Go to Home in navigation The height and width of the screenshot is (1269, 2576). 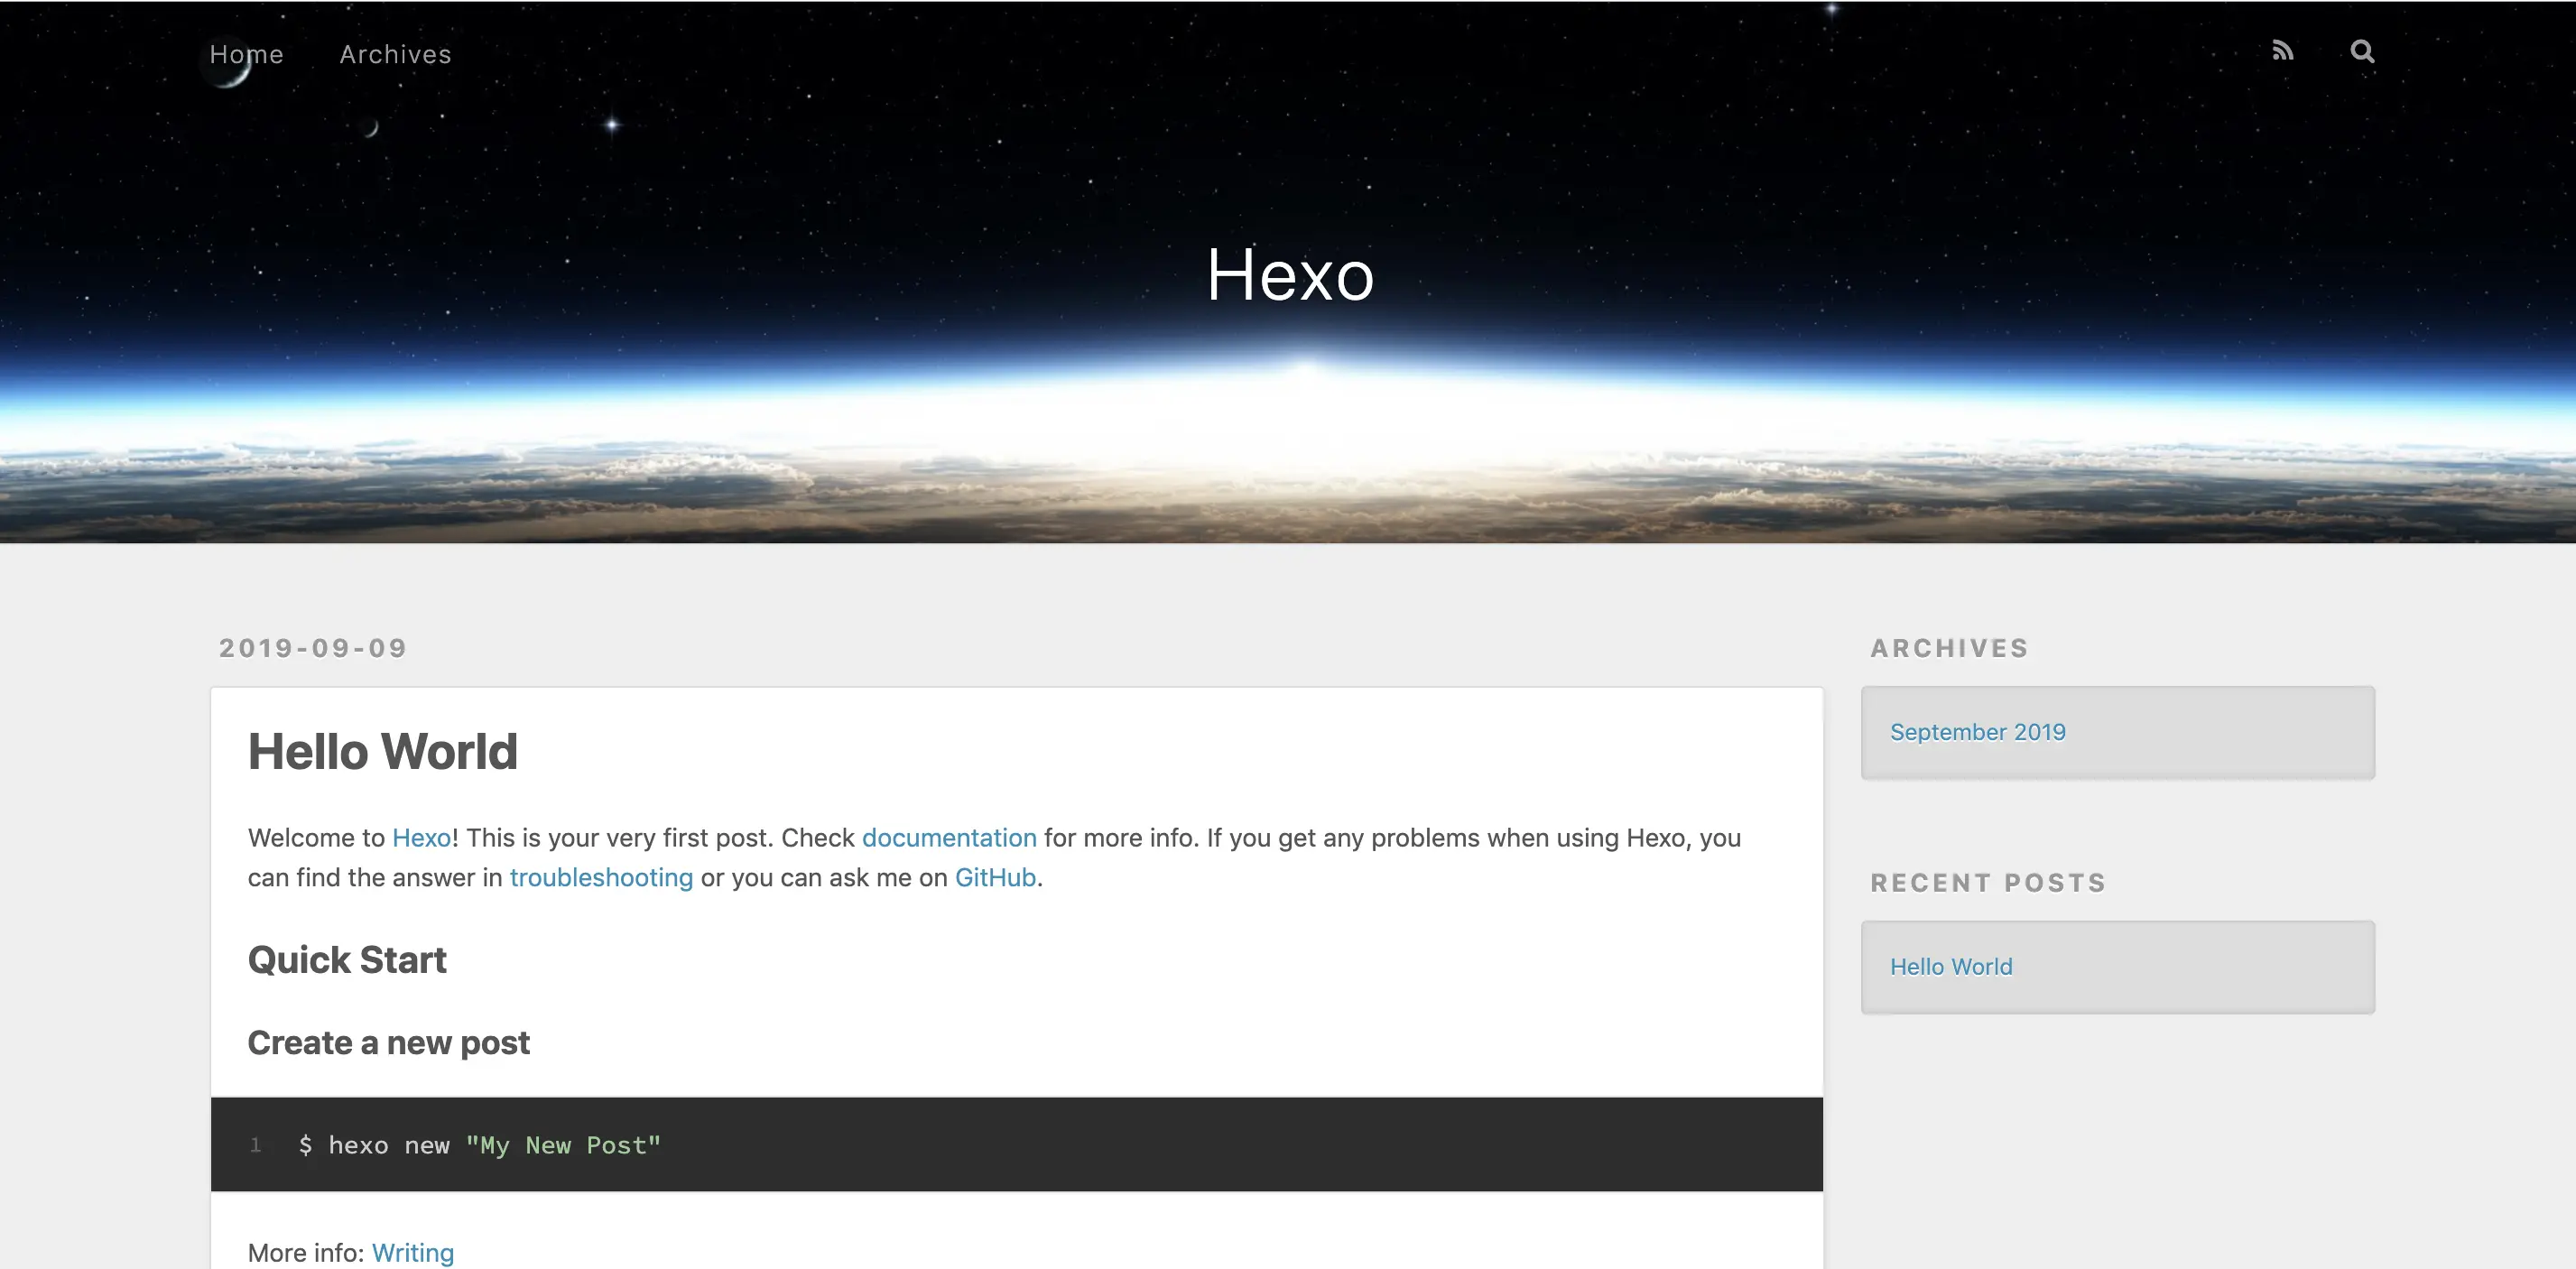click(246, 54)
